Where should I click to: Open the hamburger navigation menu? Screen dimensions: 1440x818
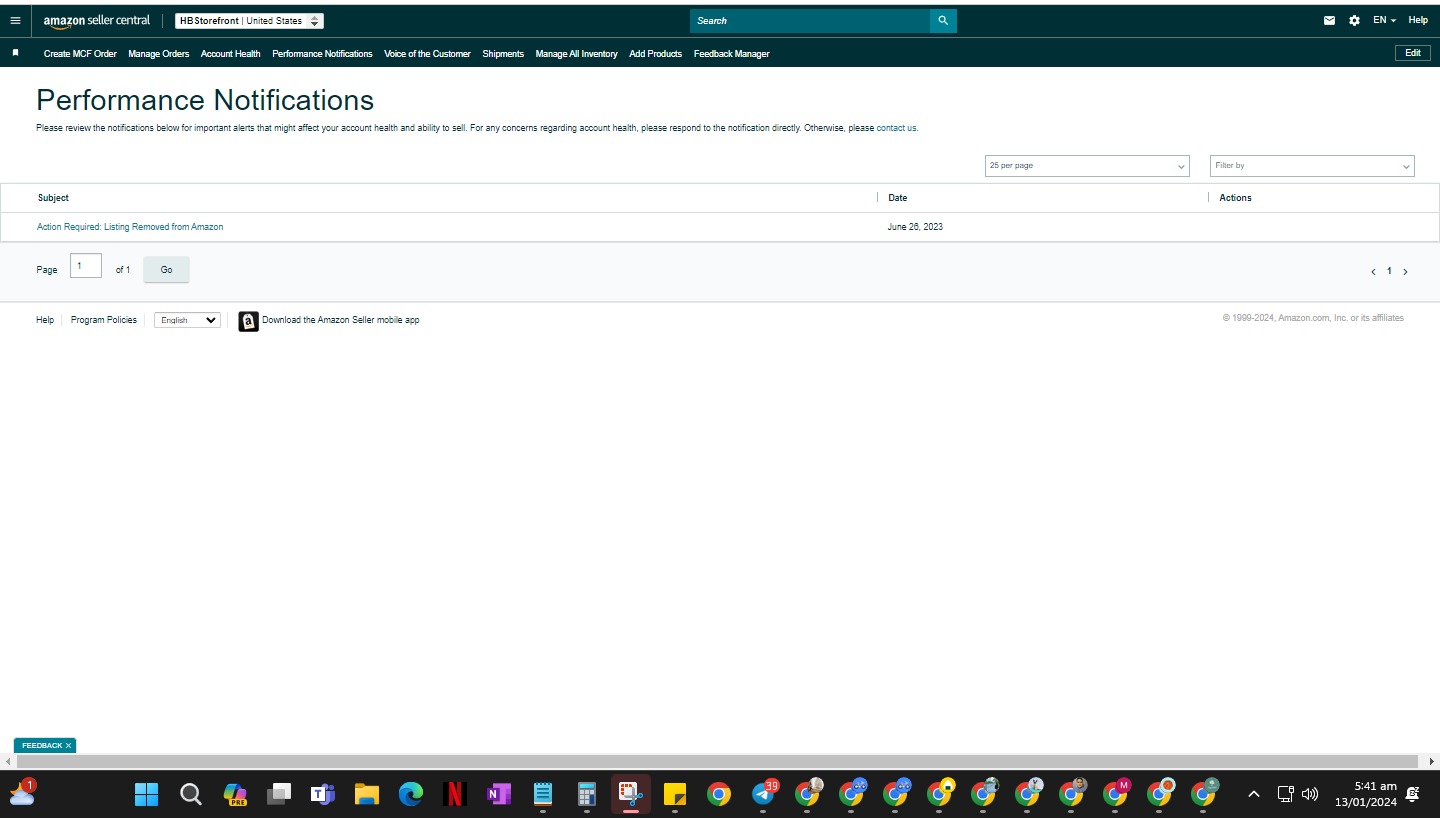click(15, 20)
